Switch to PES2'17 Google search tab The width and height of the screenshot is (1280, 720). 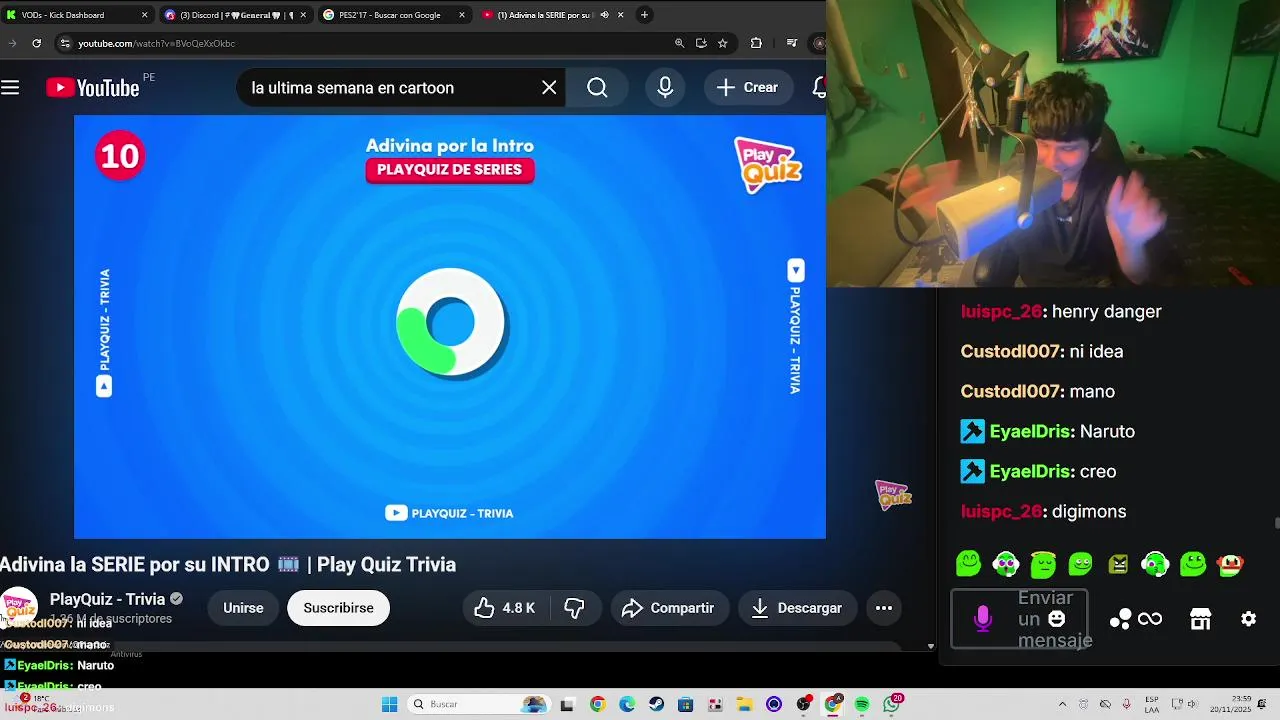[x=395, y=15]
